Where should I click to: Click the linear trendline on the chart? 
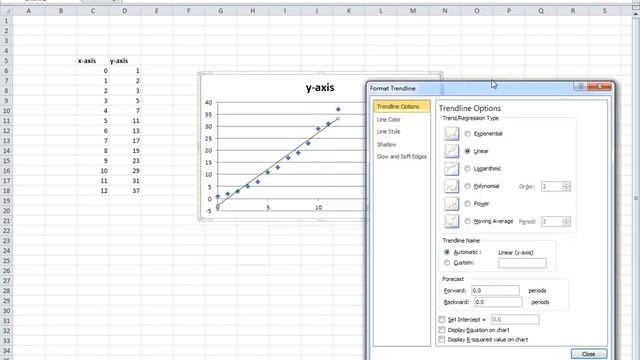(x=278, y=162)
